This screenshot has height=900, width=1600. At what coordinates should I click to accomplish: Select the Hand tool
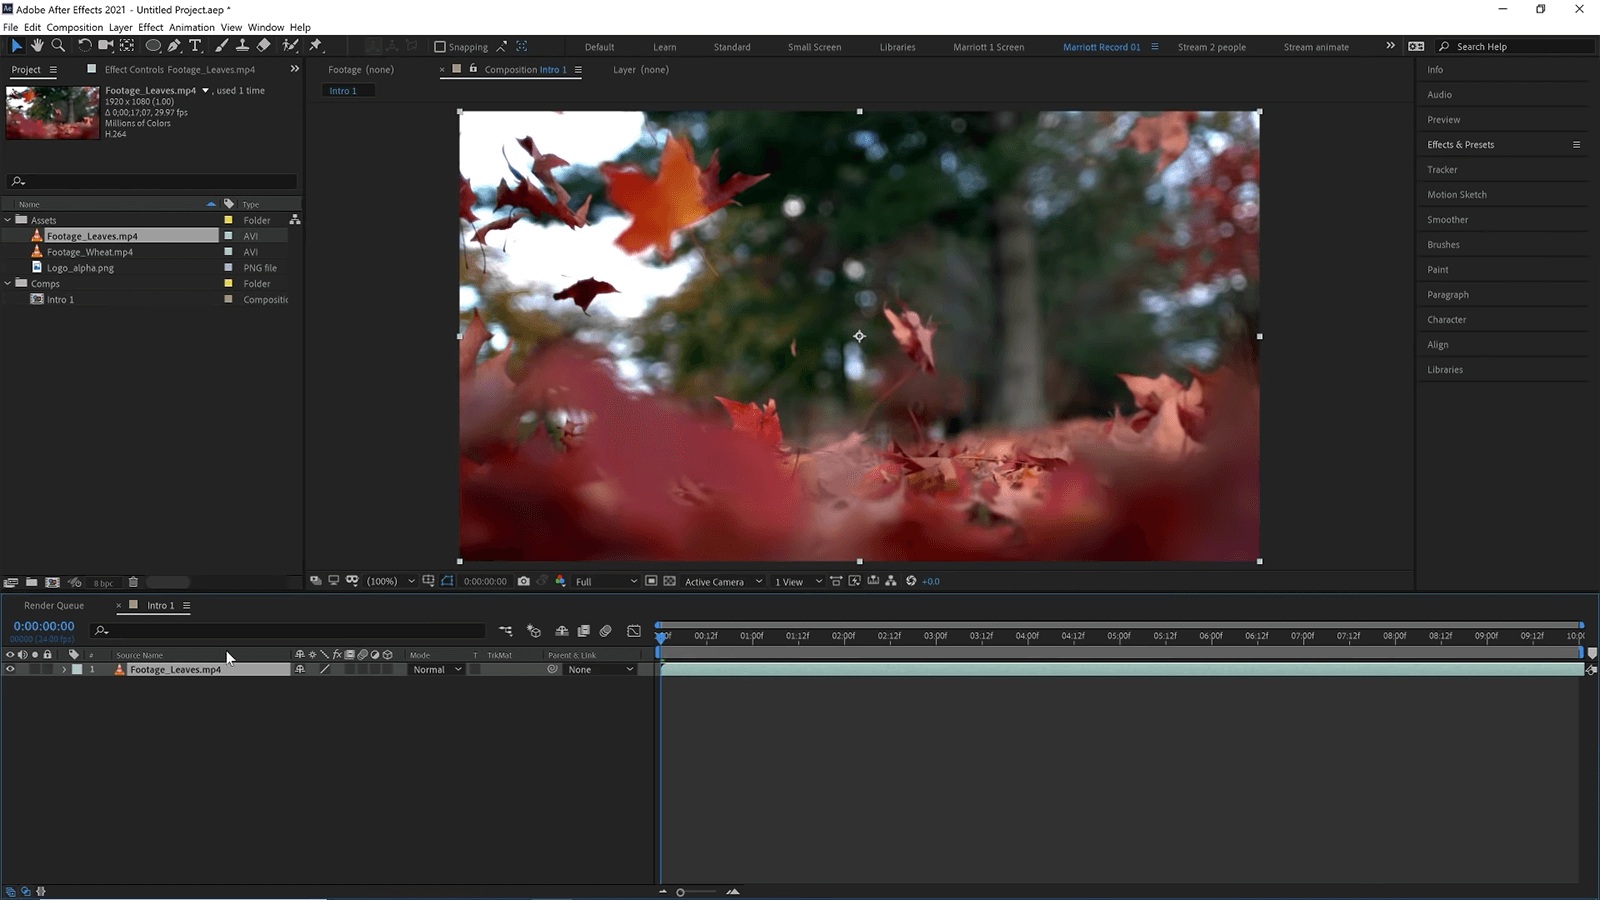click(37, 46)
